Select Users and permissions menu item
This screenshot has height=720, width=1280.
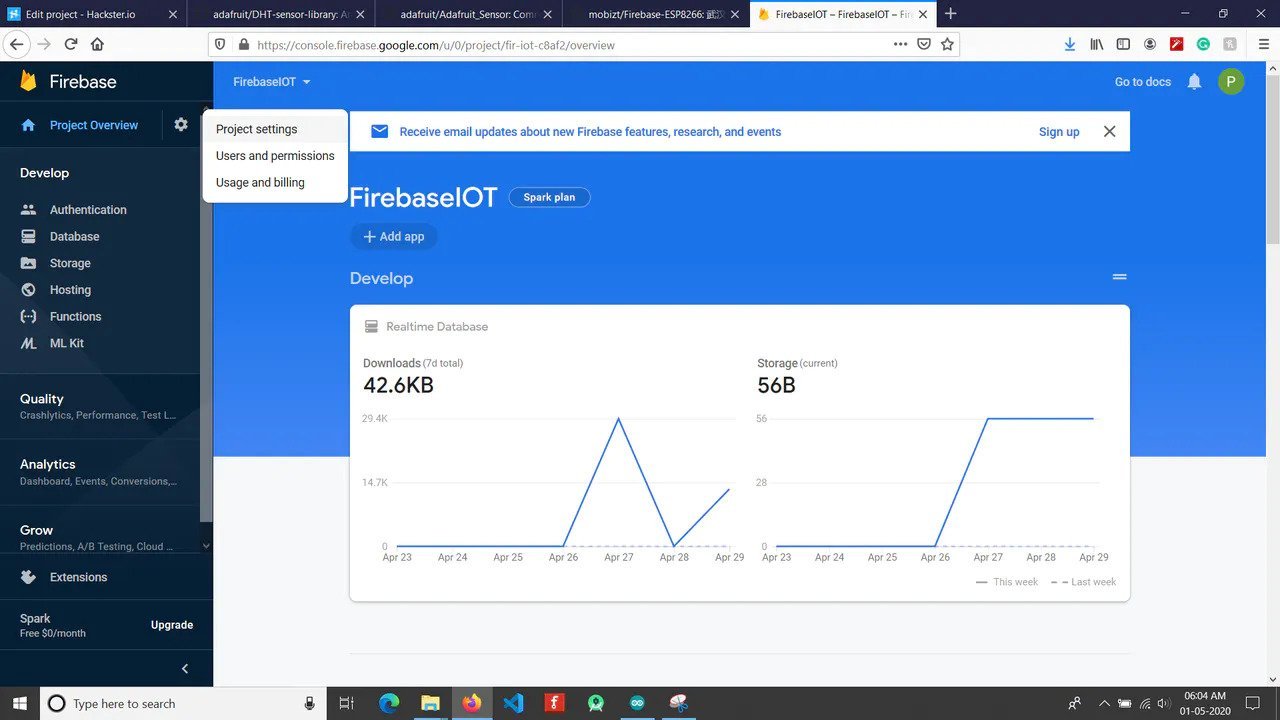[275, 156]
